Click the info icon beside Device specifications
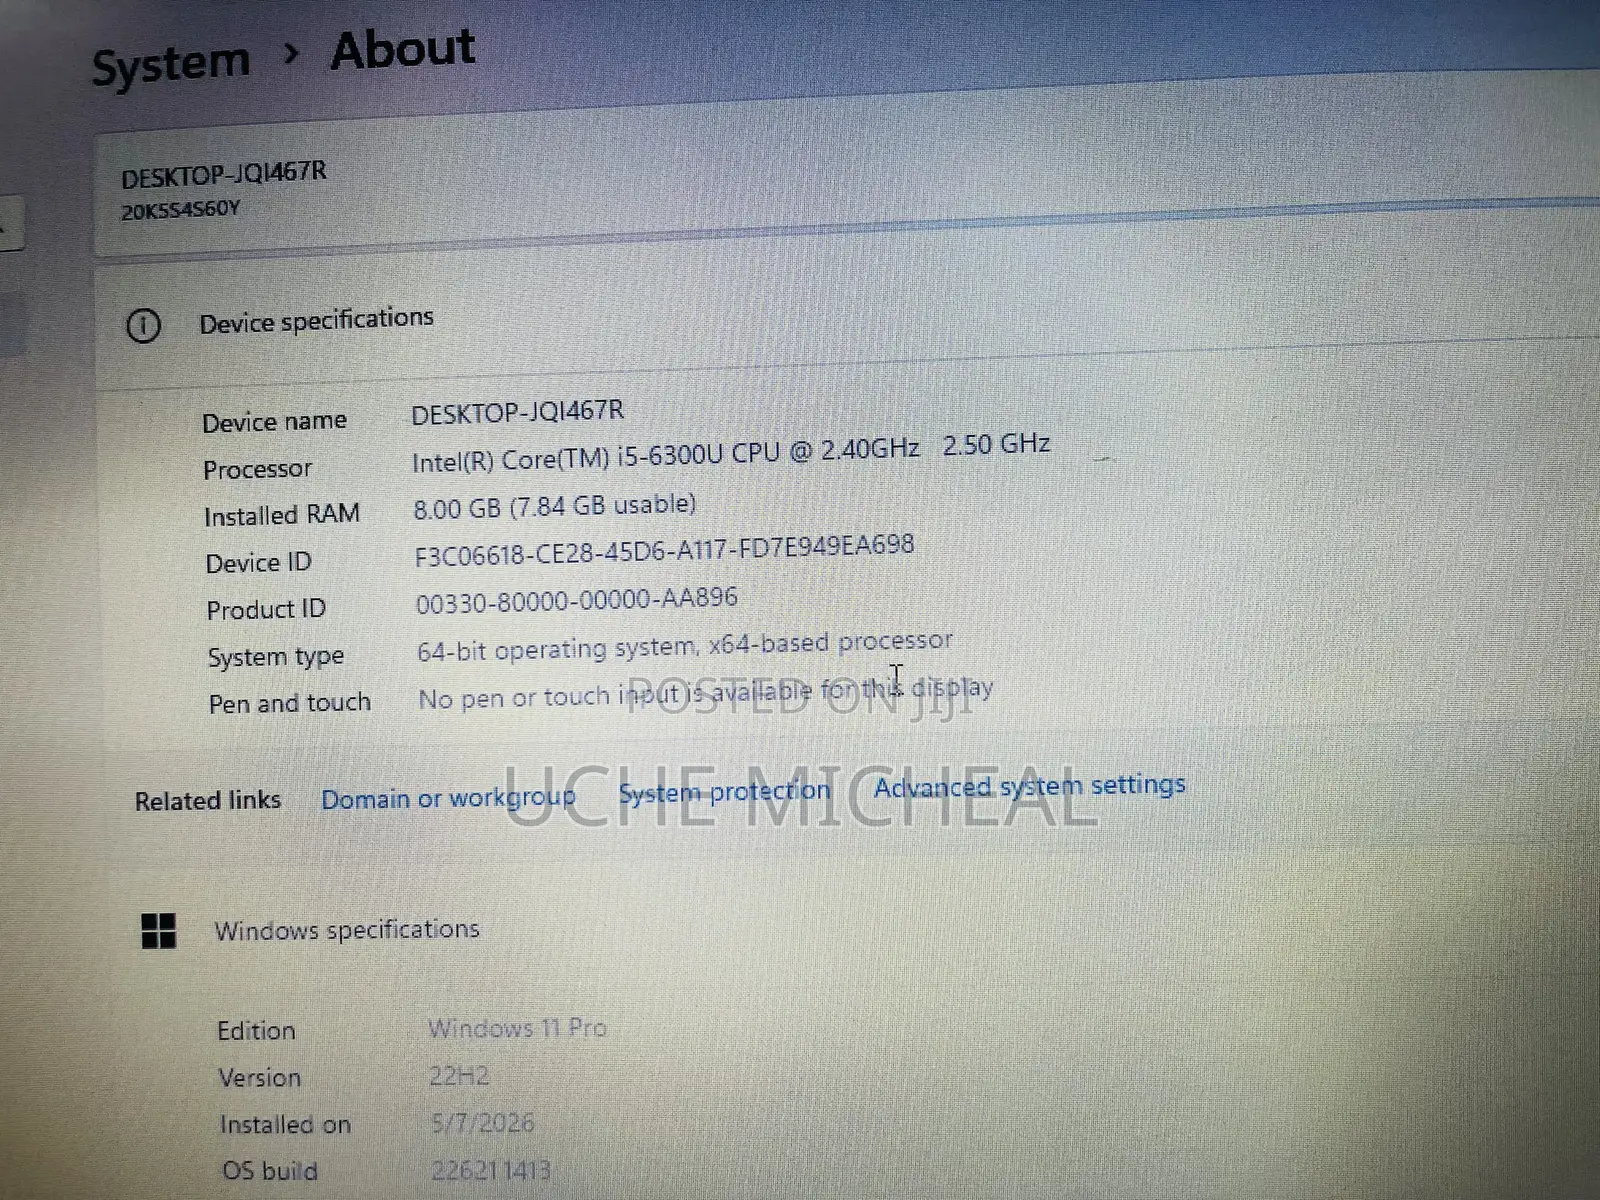Viewport: 1600px width, 1200px height. (143, 325)
